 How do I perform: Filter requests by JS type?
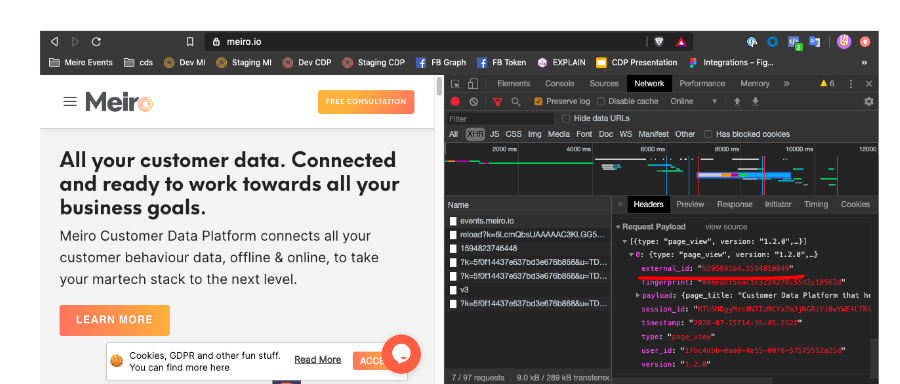494,134
